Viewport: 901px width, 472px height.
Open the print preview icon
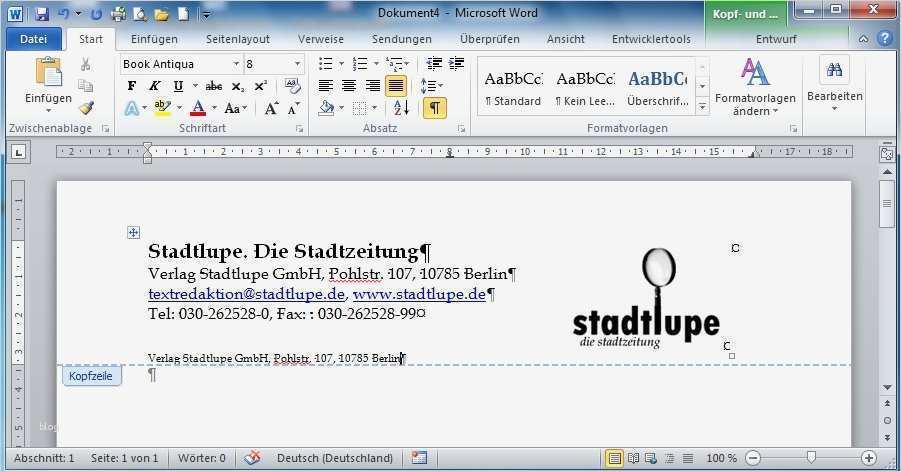point(140,14)
